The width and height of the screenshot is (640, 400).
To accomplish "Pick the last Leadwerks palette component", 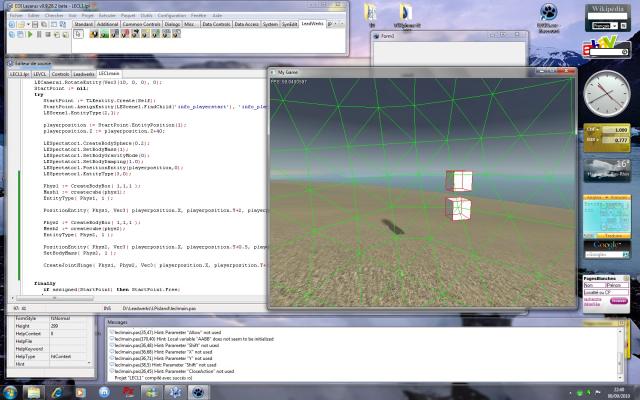I will pyautogui.click(x=176, y=34).
